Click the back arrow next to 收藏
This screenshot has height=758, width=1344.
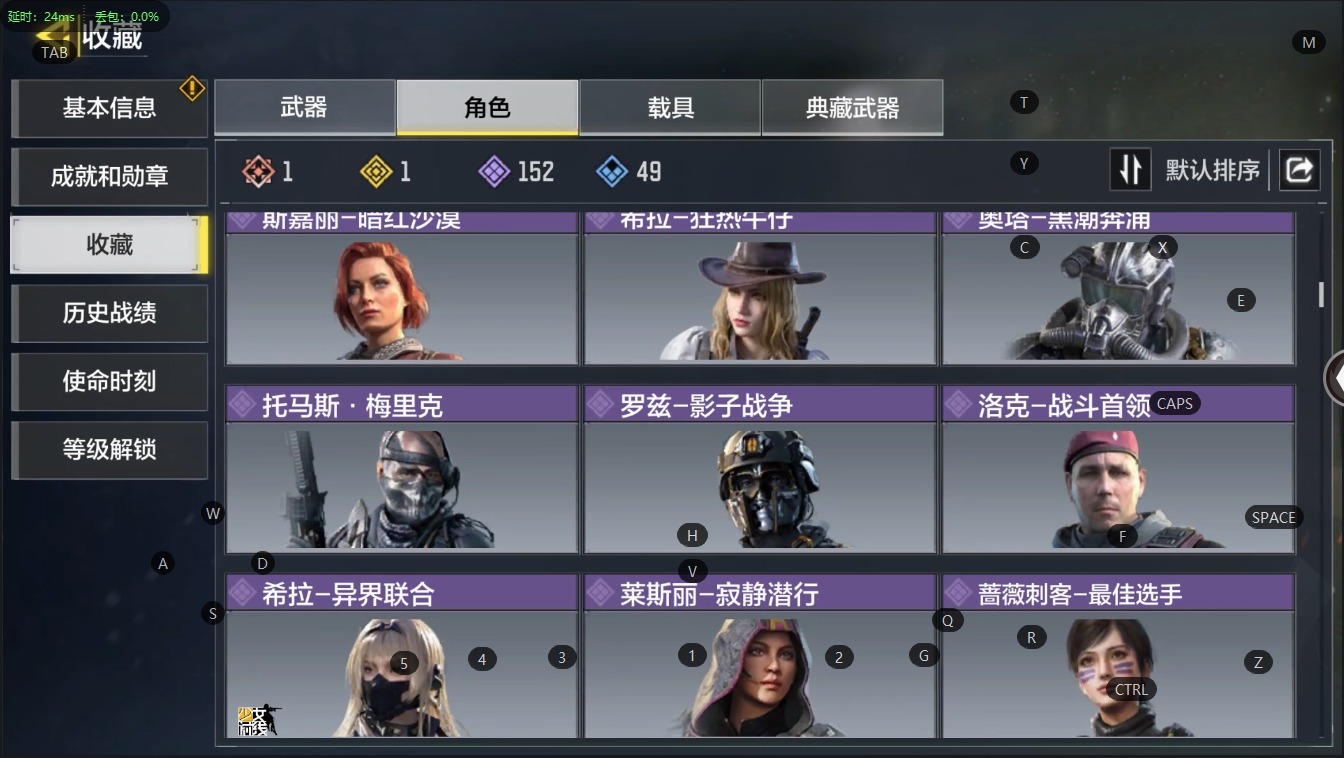55,37
